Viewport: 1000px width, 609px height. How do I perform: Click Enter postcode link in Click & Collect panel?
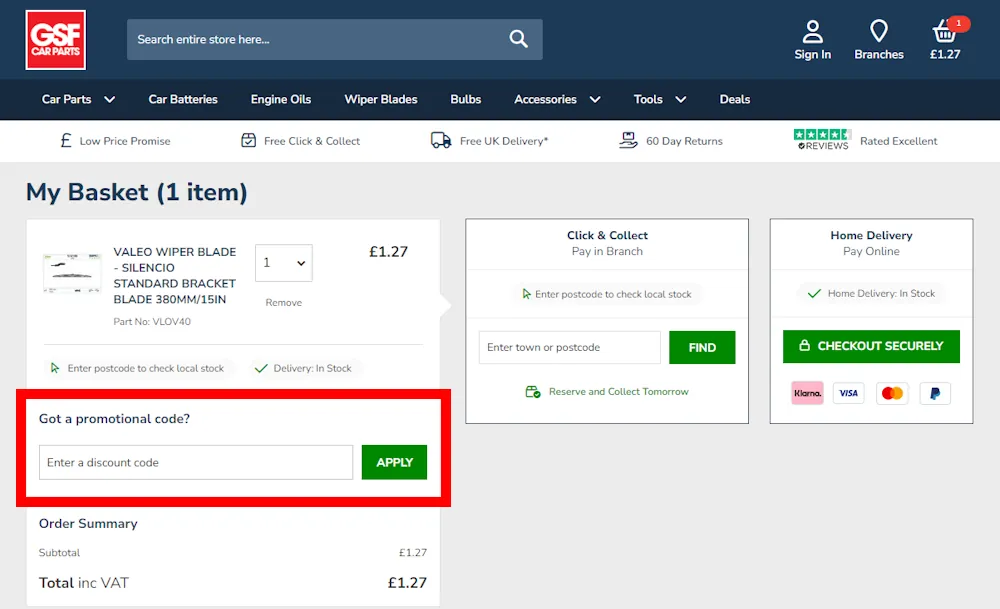pyautogui.click(x=613, y=294)
